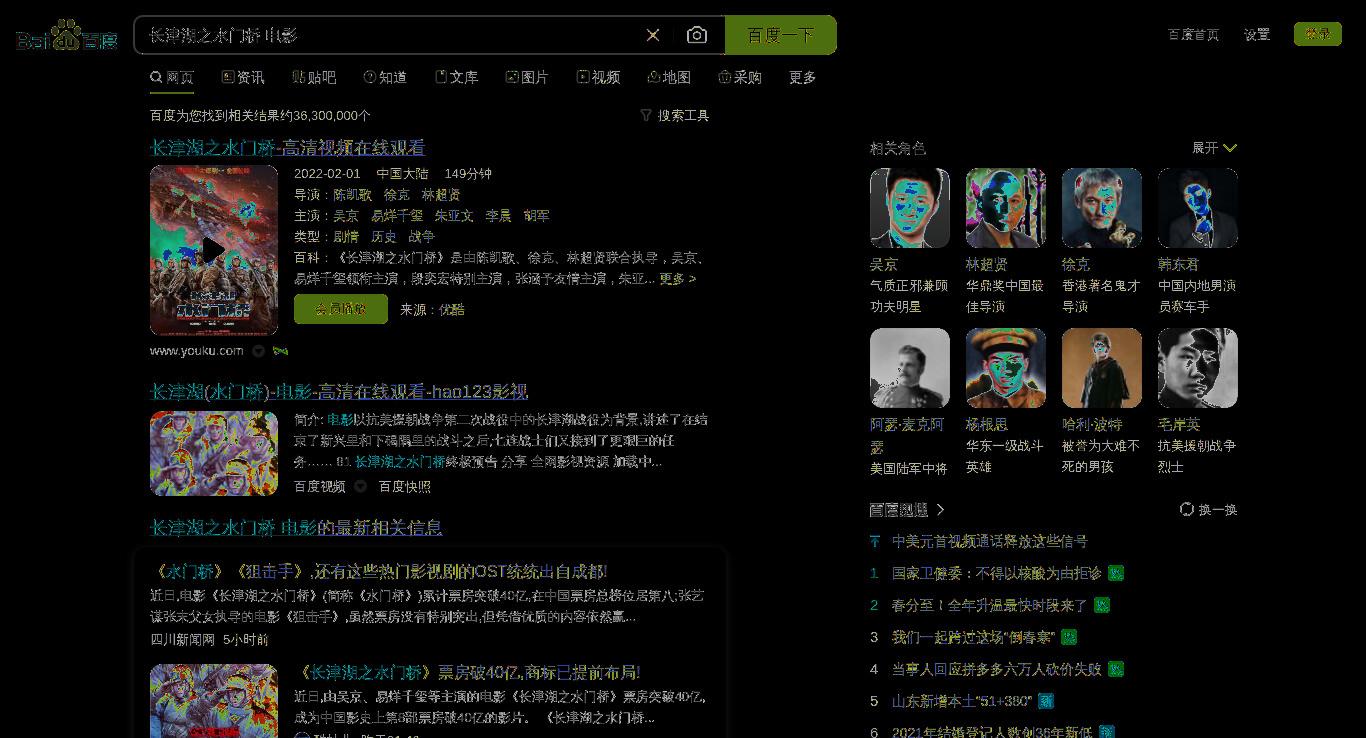
Task: Select the 地图 tab
Action: pos(669,77)
